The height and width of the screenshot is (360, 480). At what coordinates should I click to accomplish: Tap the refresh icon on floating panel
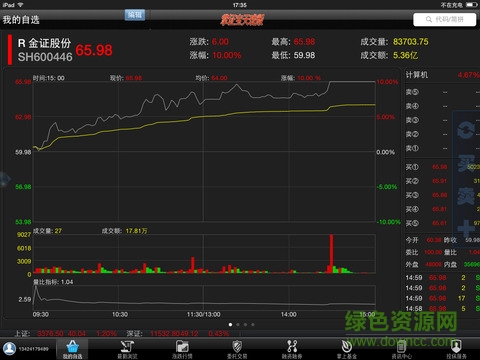click(466, 130)
